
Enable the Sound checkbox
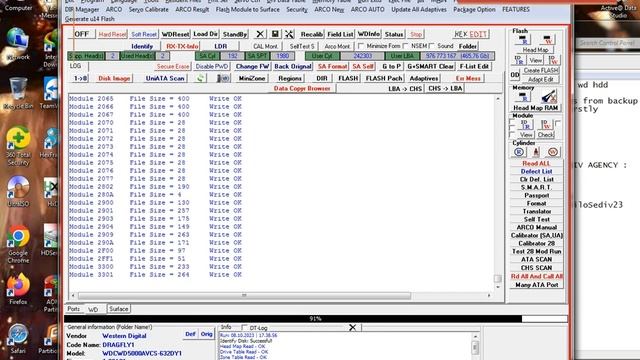pyautogui.click(x=431, y=46)
